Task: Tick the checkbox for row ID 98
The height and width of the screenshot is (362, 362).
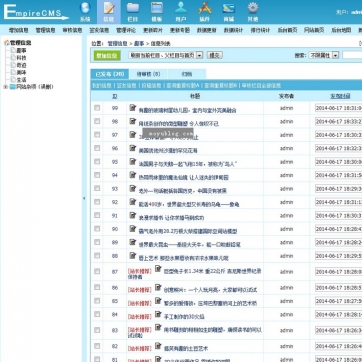Action: click(x=97, y=121)
